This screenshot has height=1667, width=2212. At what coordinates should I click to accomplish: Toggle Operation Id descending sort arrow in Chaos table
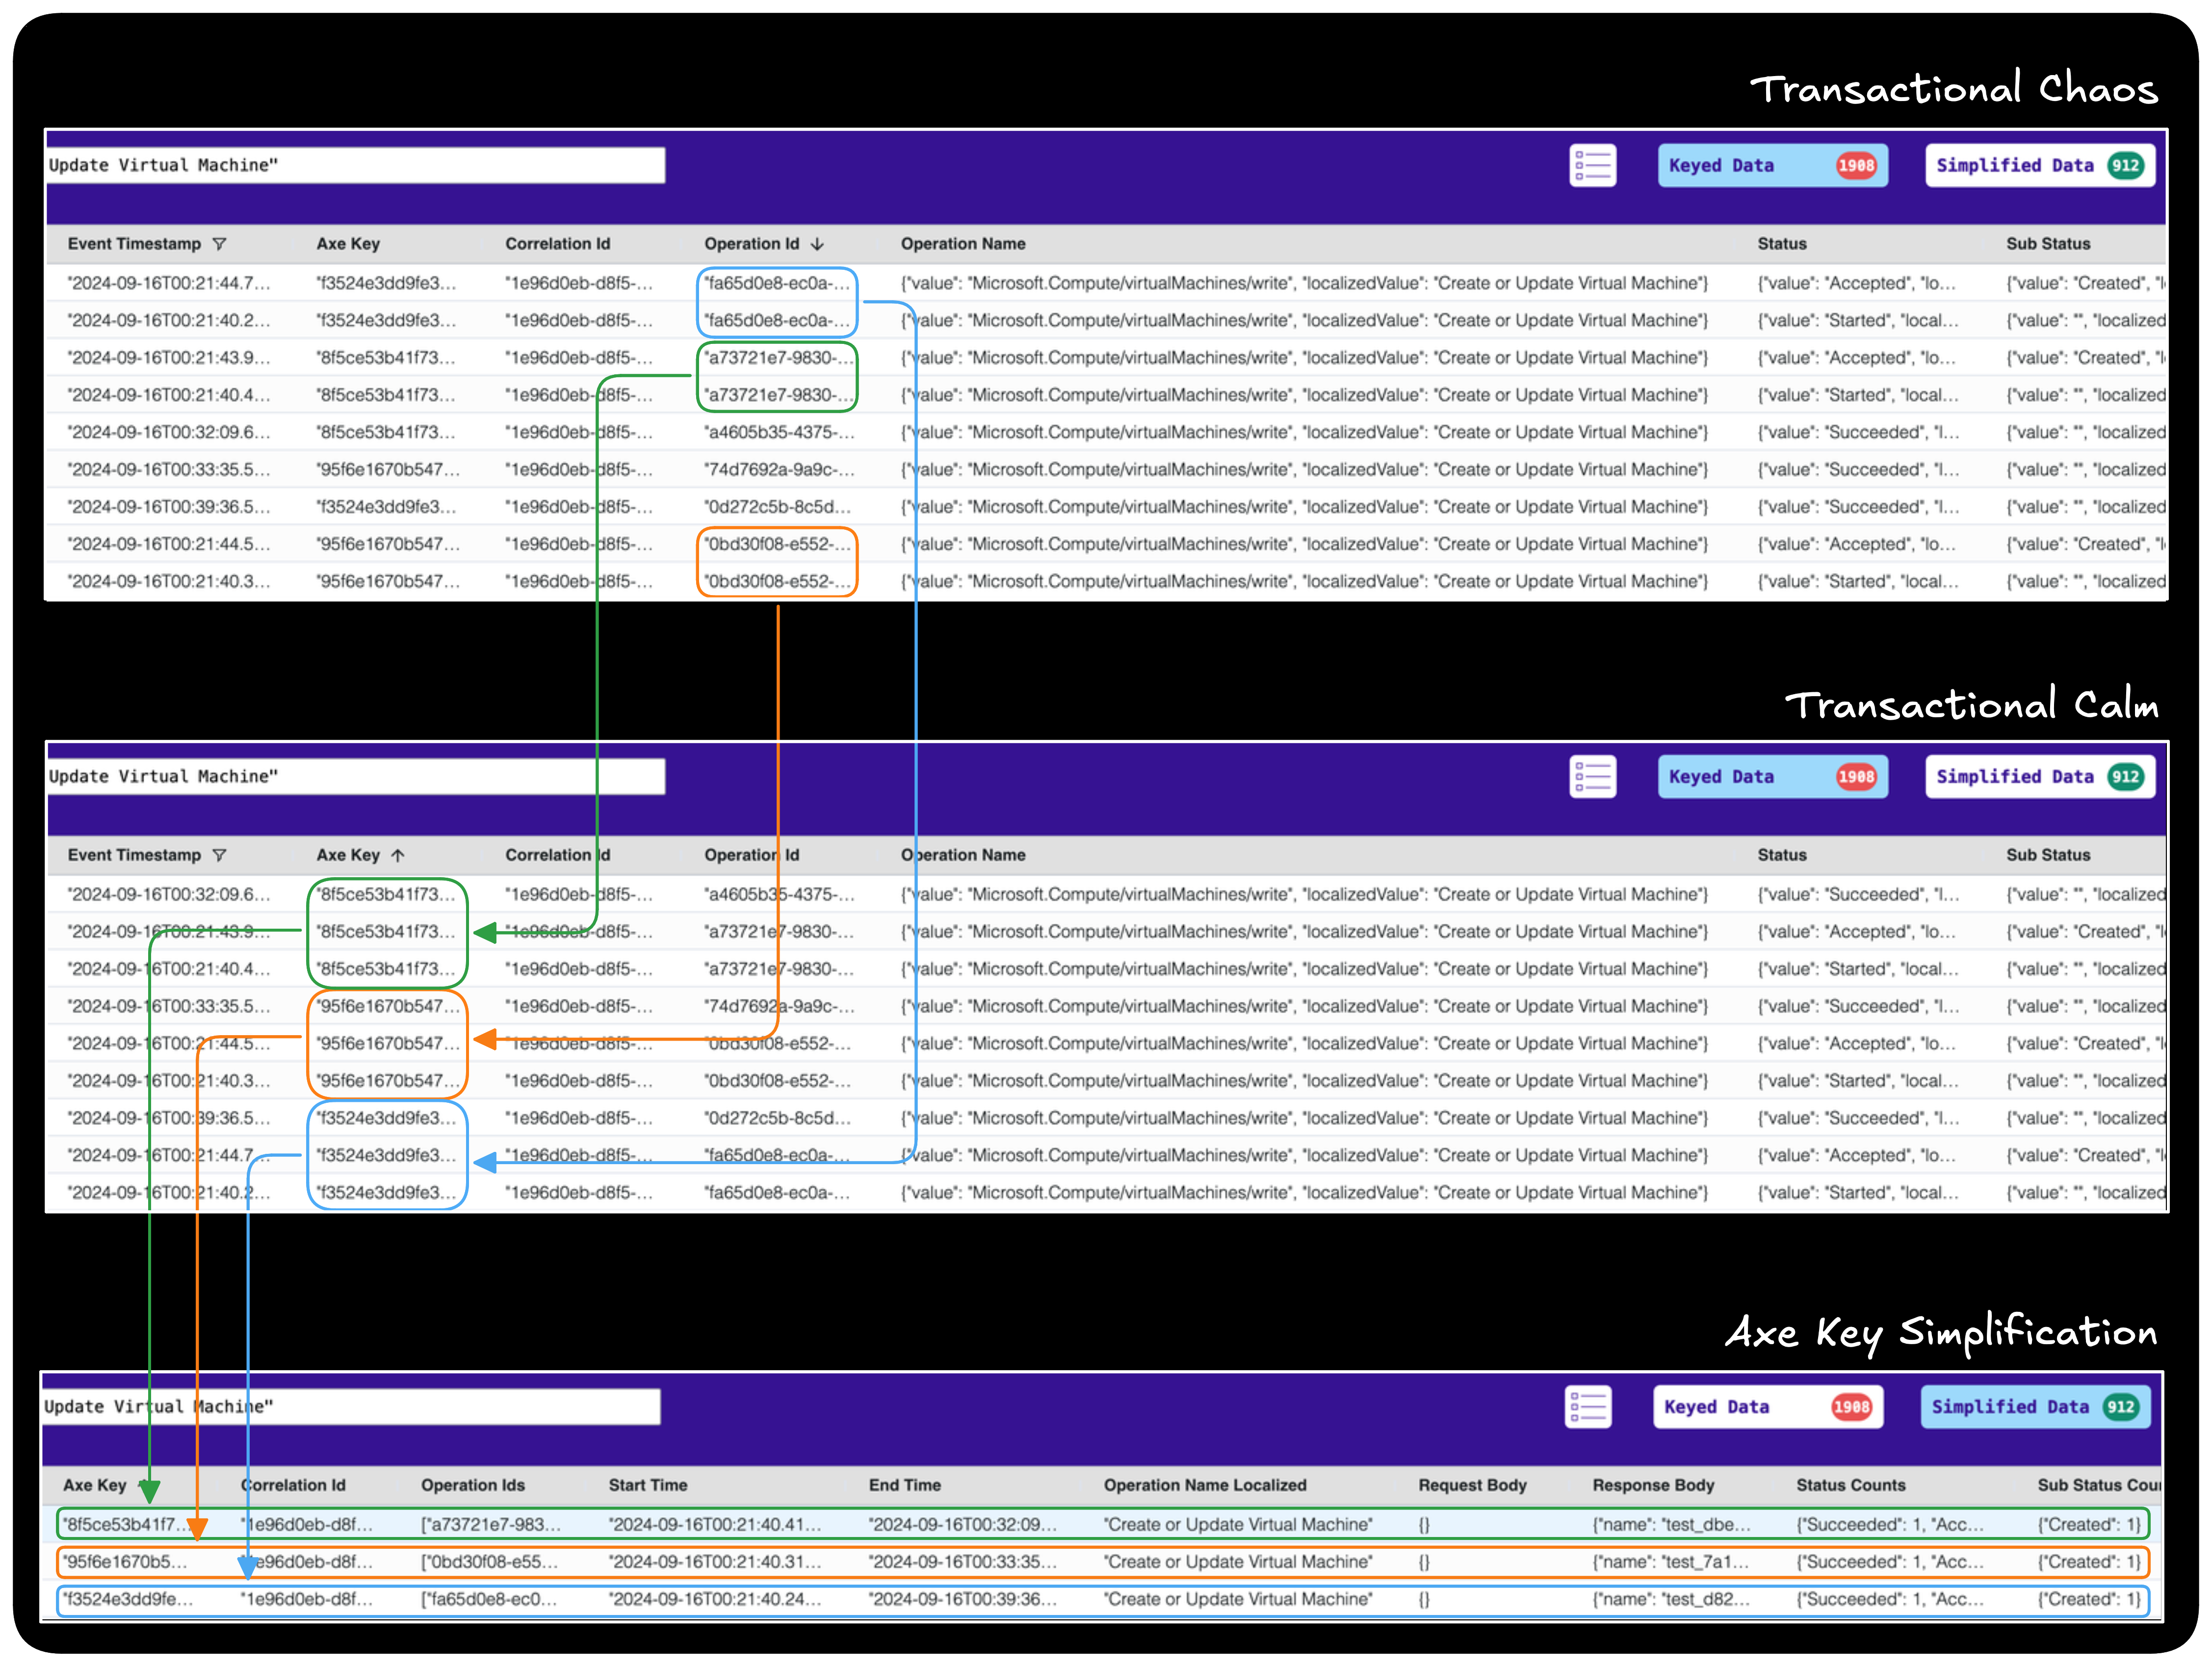817,244
